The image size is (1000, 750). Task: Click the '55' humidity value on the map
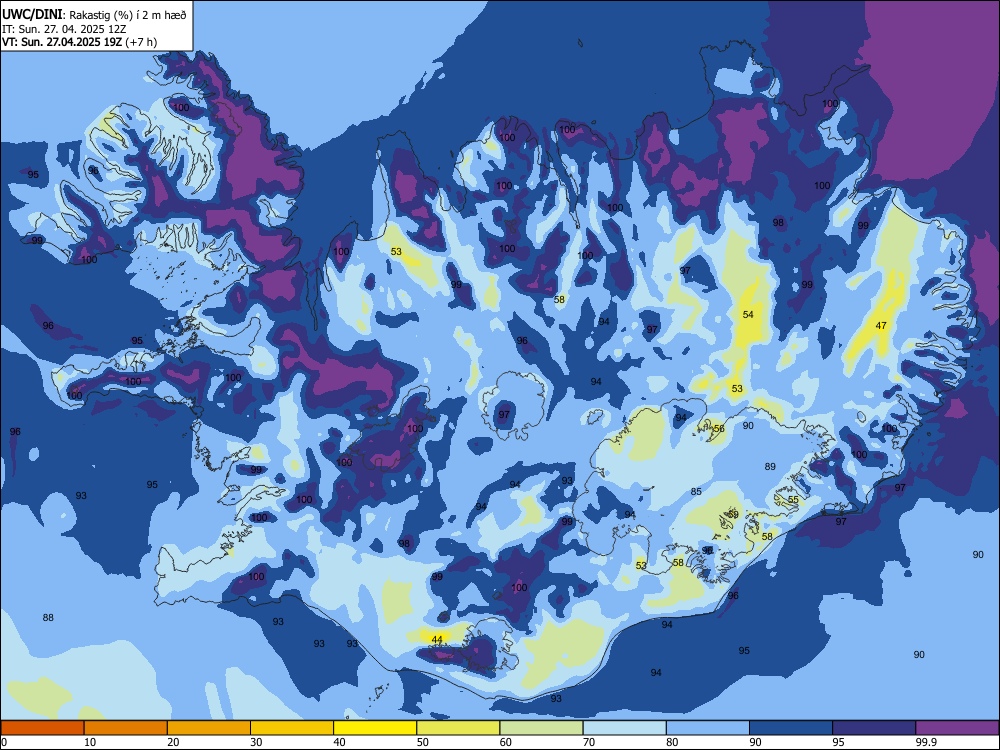tap(793, 500)
